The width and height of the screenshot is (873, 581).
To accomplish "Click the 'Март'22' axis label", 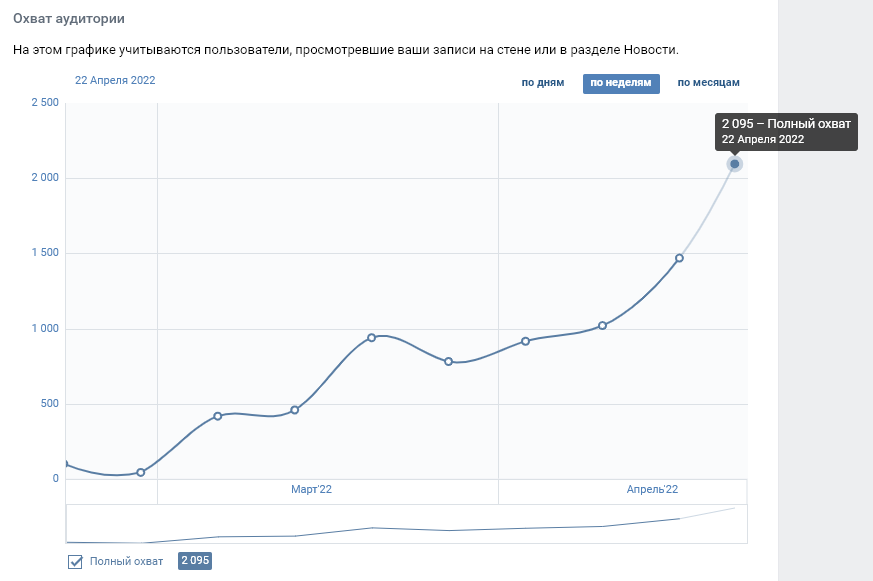I will (311, 490).
